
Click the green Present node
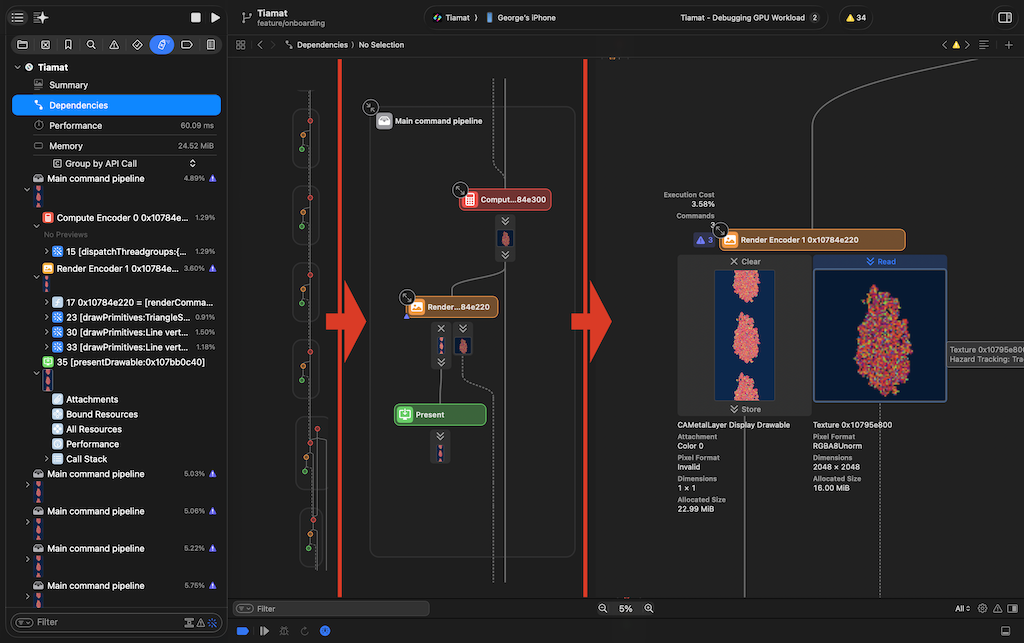(x=440, y=414)
